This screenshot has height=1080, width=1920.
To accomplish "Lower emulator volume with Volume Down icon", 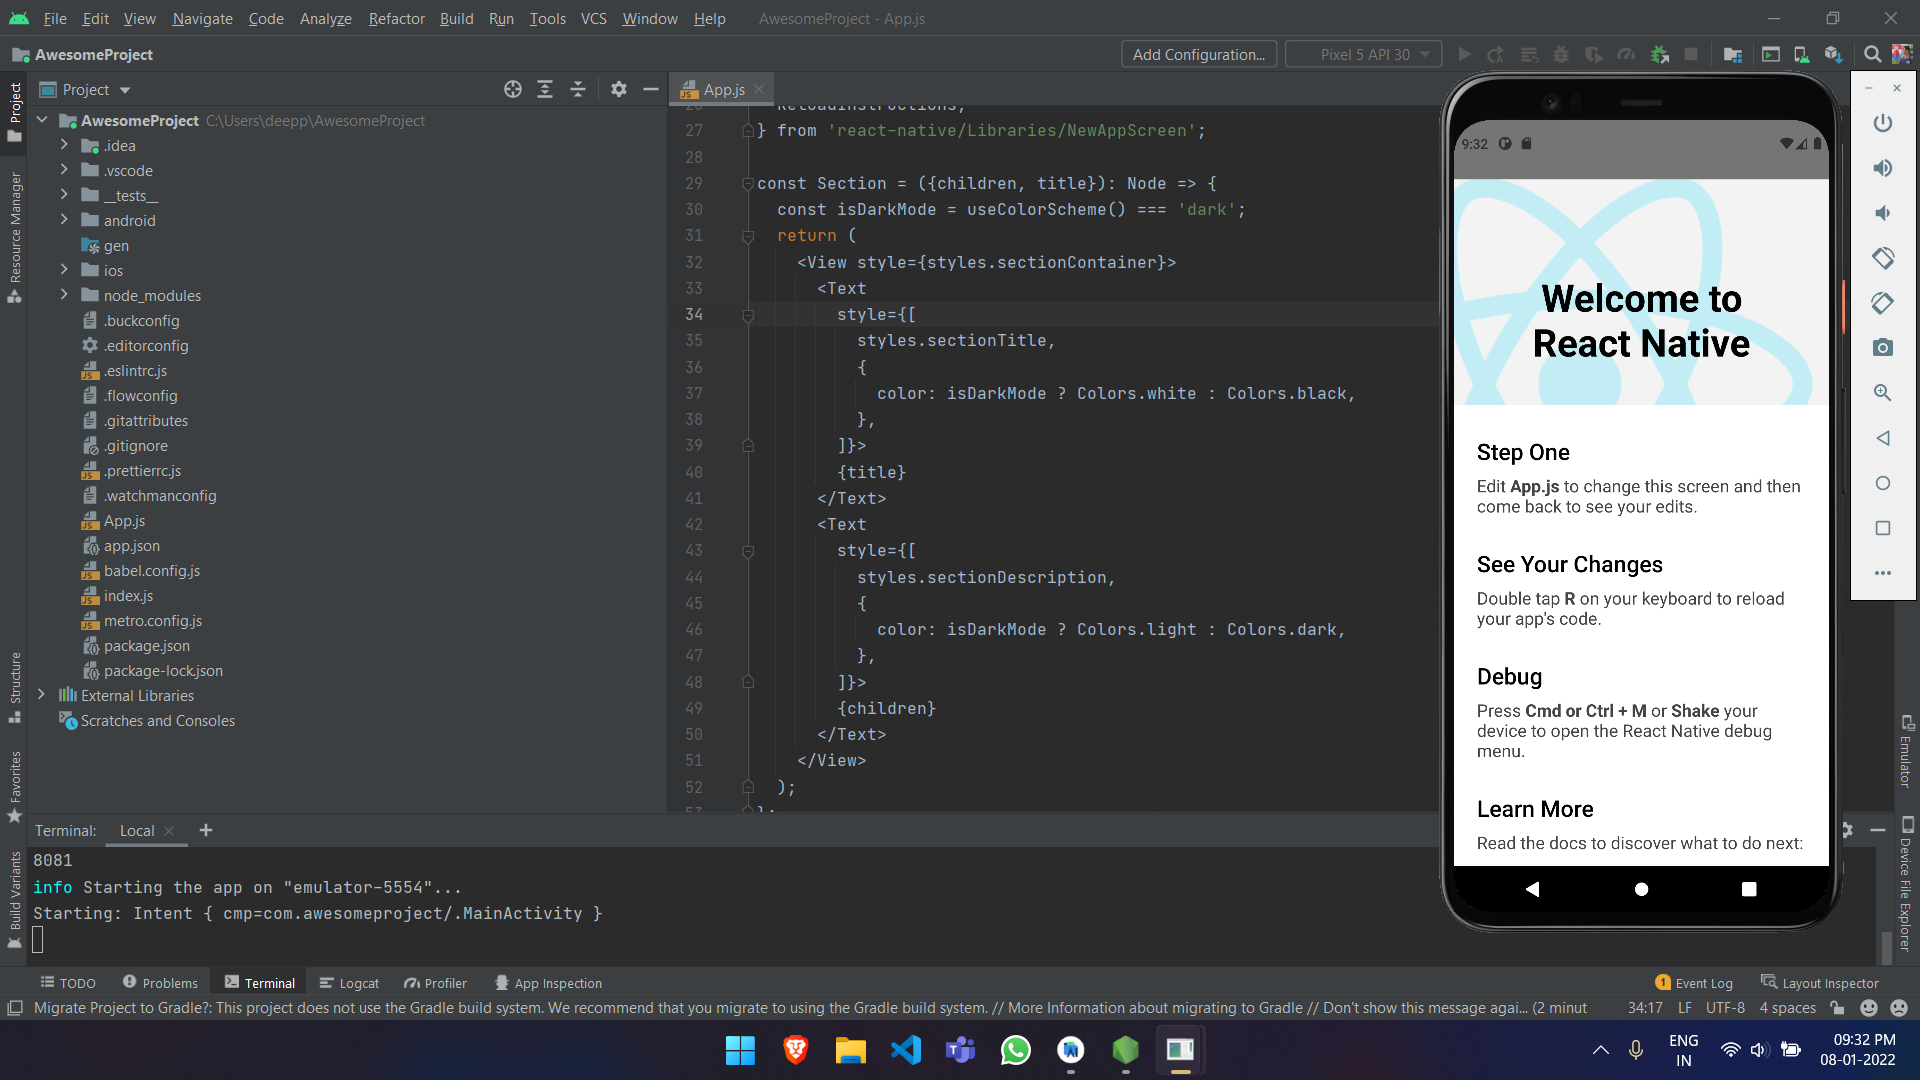I will (x=1883, y=213).
